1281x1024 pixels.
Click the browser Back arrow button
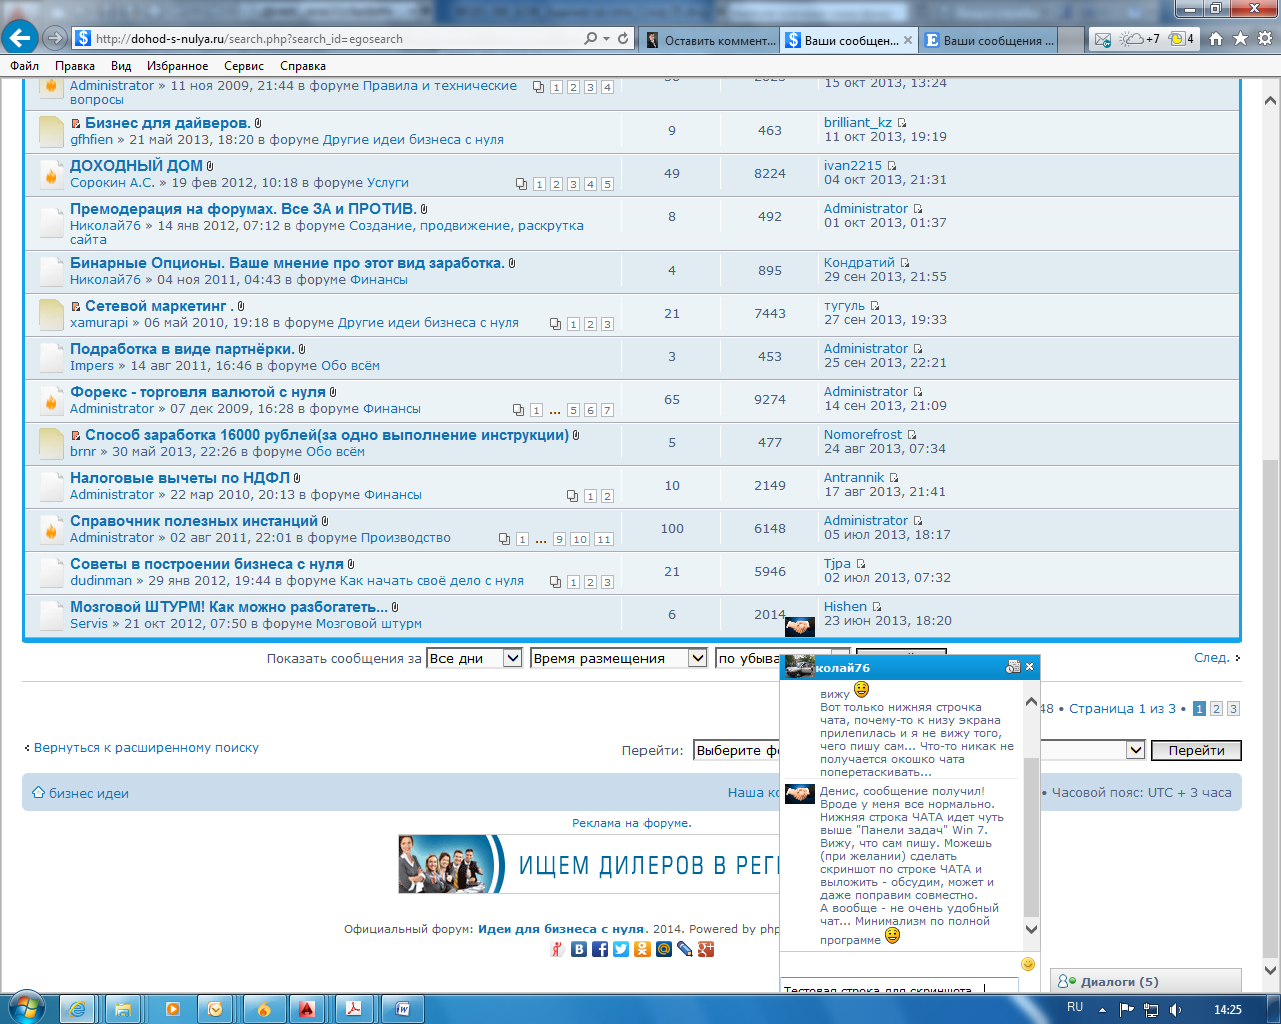tap(20, 39)
